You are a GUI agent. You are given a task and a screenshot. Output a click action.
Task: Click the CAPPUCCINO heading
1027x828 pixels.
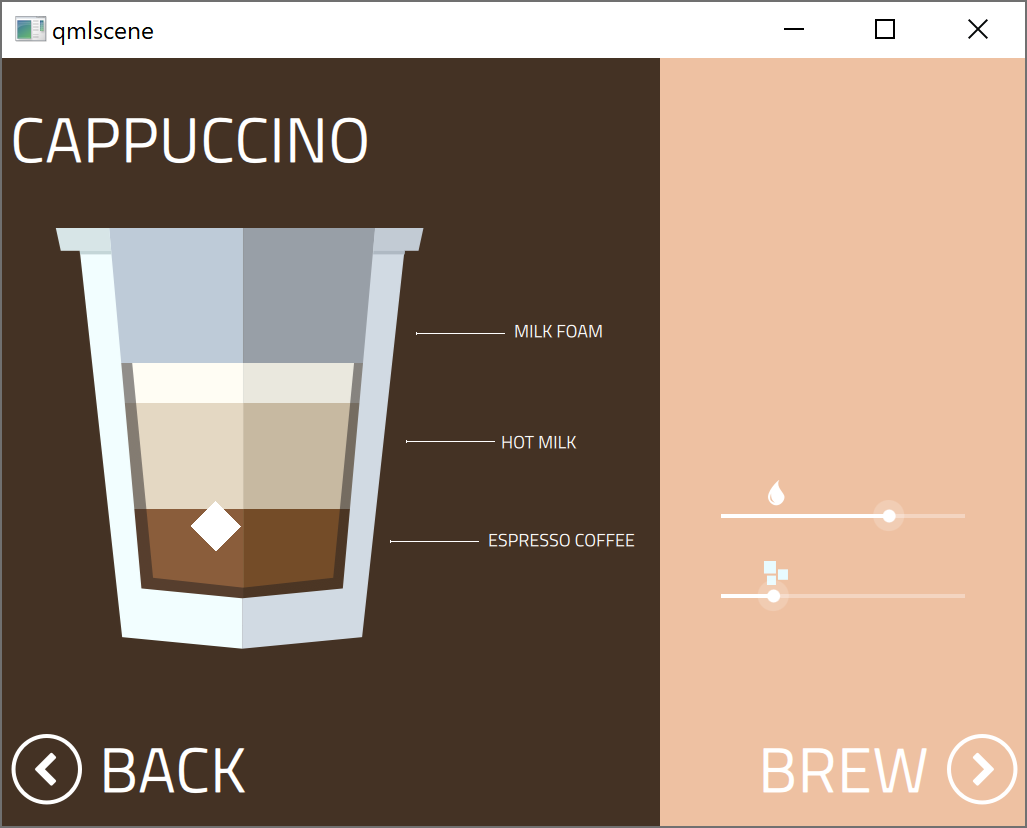190,142
